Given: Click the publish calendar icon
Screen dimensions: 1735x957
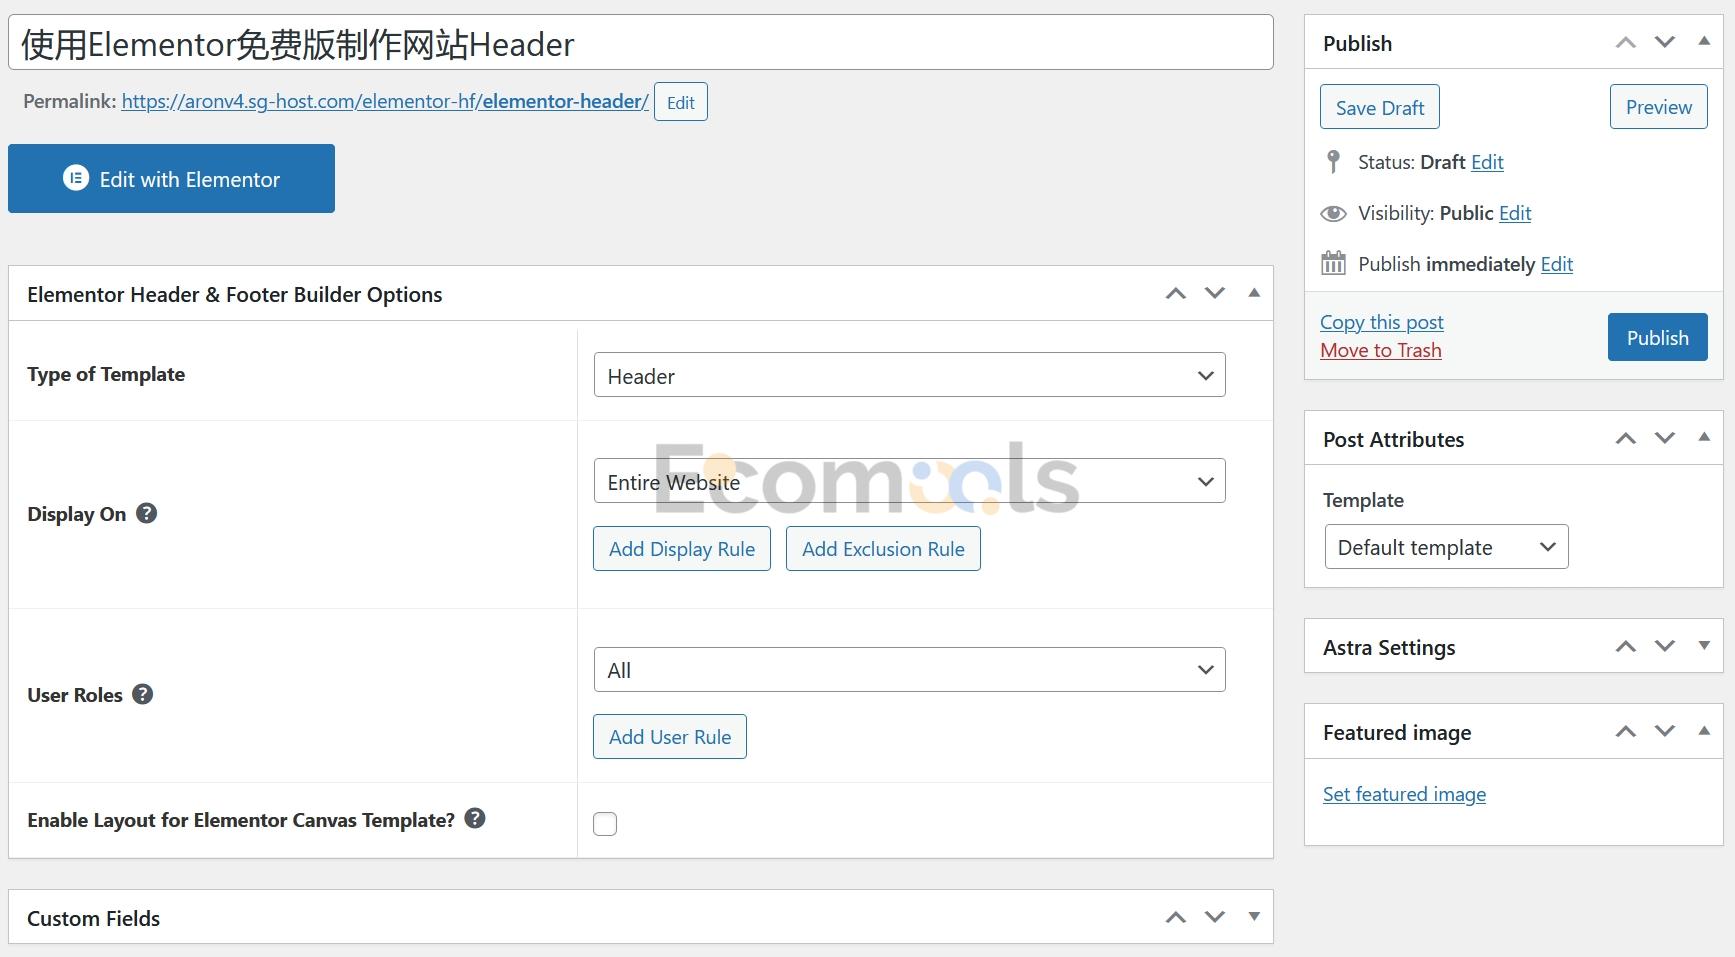Looking at the screenshot, I should click(x=1333, y=263).
